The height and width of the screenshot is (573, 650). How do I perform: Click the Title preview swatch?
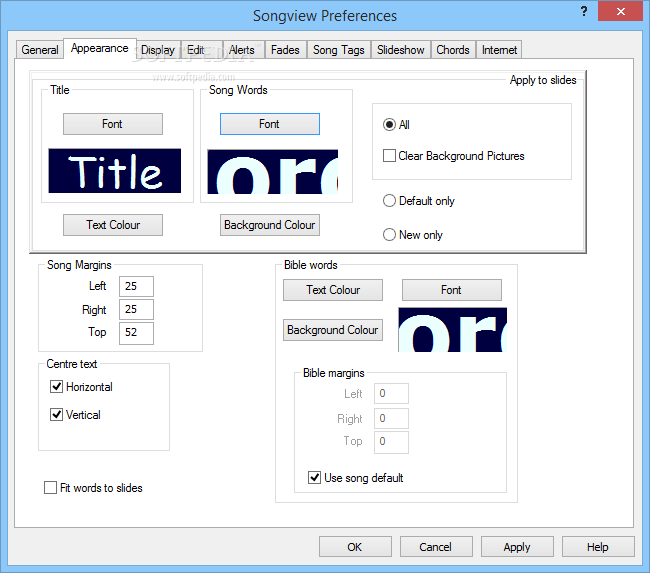coord(115,171)
